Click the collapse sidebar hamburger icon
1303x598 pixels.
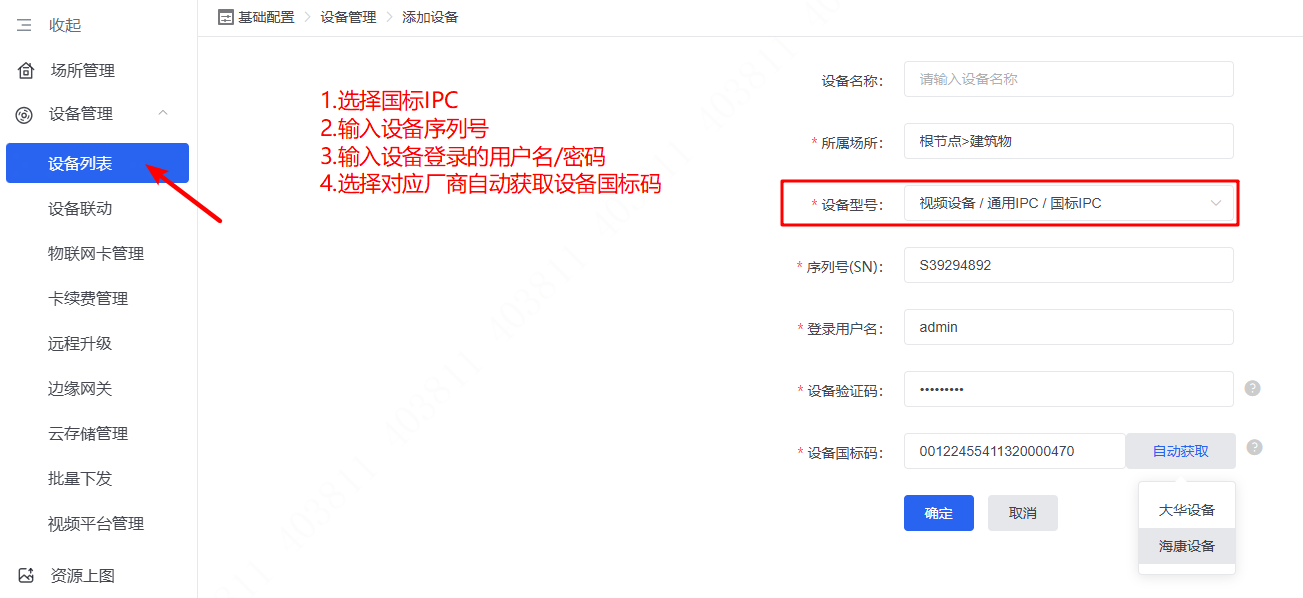click(24, 25)
